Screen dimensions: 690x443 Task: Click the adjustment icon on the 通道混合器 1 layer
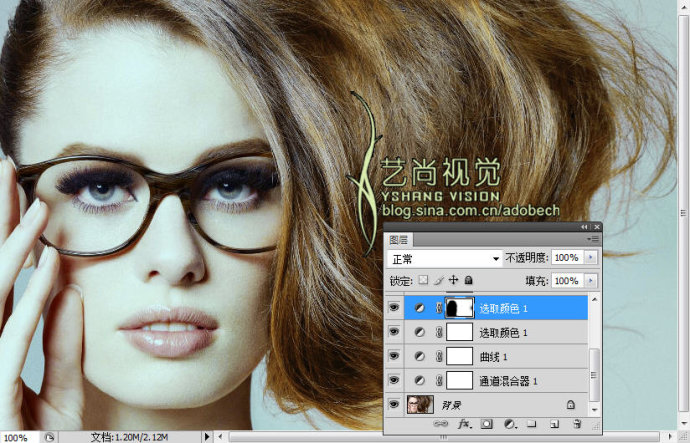click(x=420, y=381)
